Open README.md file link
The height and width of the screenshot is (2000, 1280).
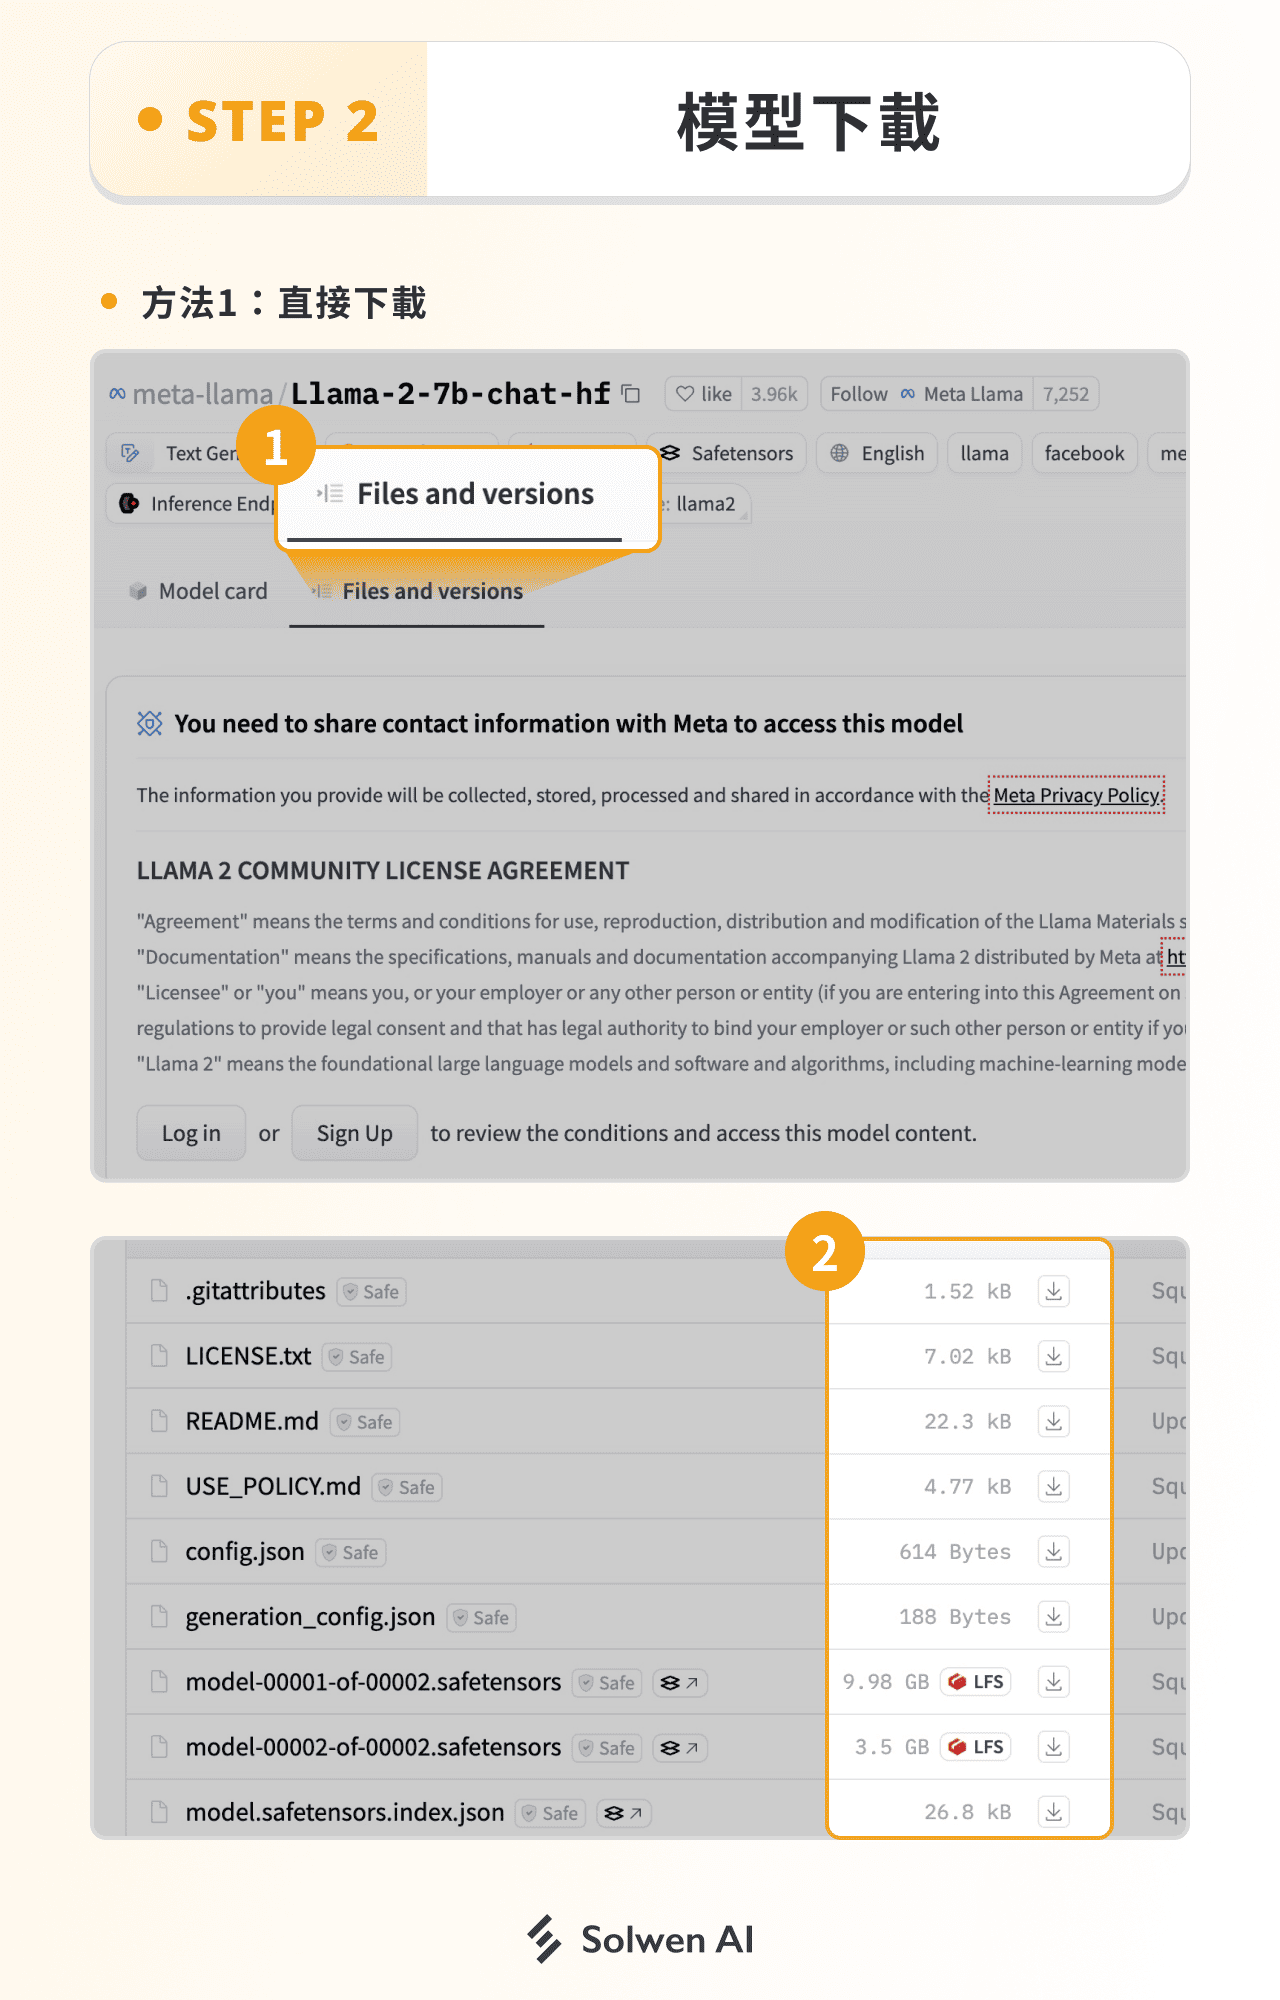pos(252,1421)
